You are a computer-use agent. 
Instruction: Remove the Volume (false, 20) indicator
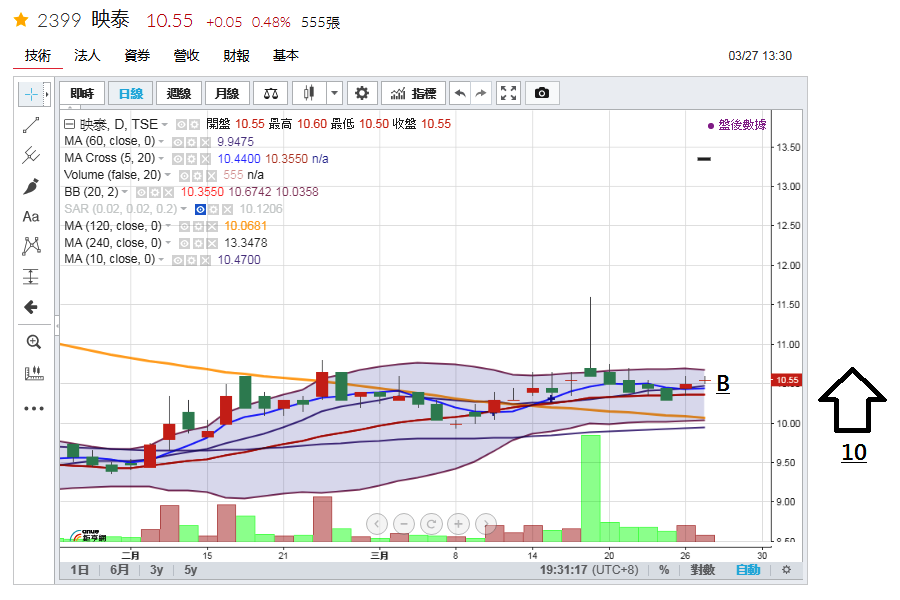pyautogui.click(x=211, y=176)
